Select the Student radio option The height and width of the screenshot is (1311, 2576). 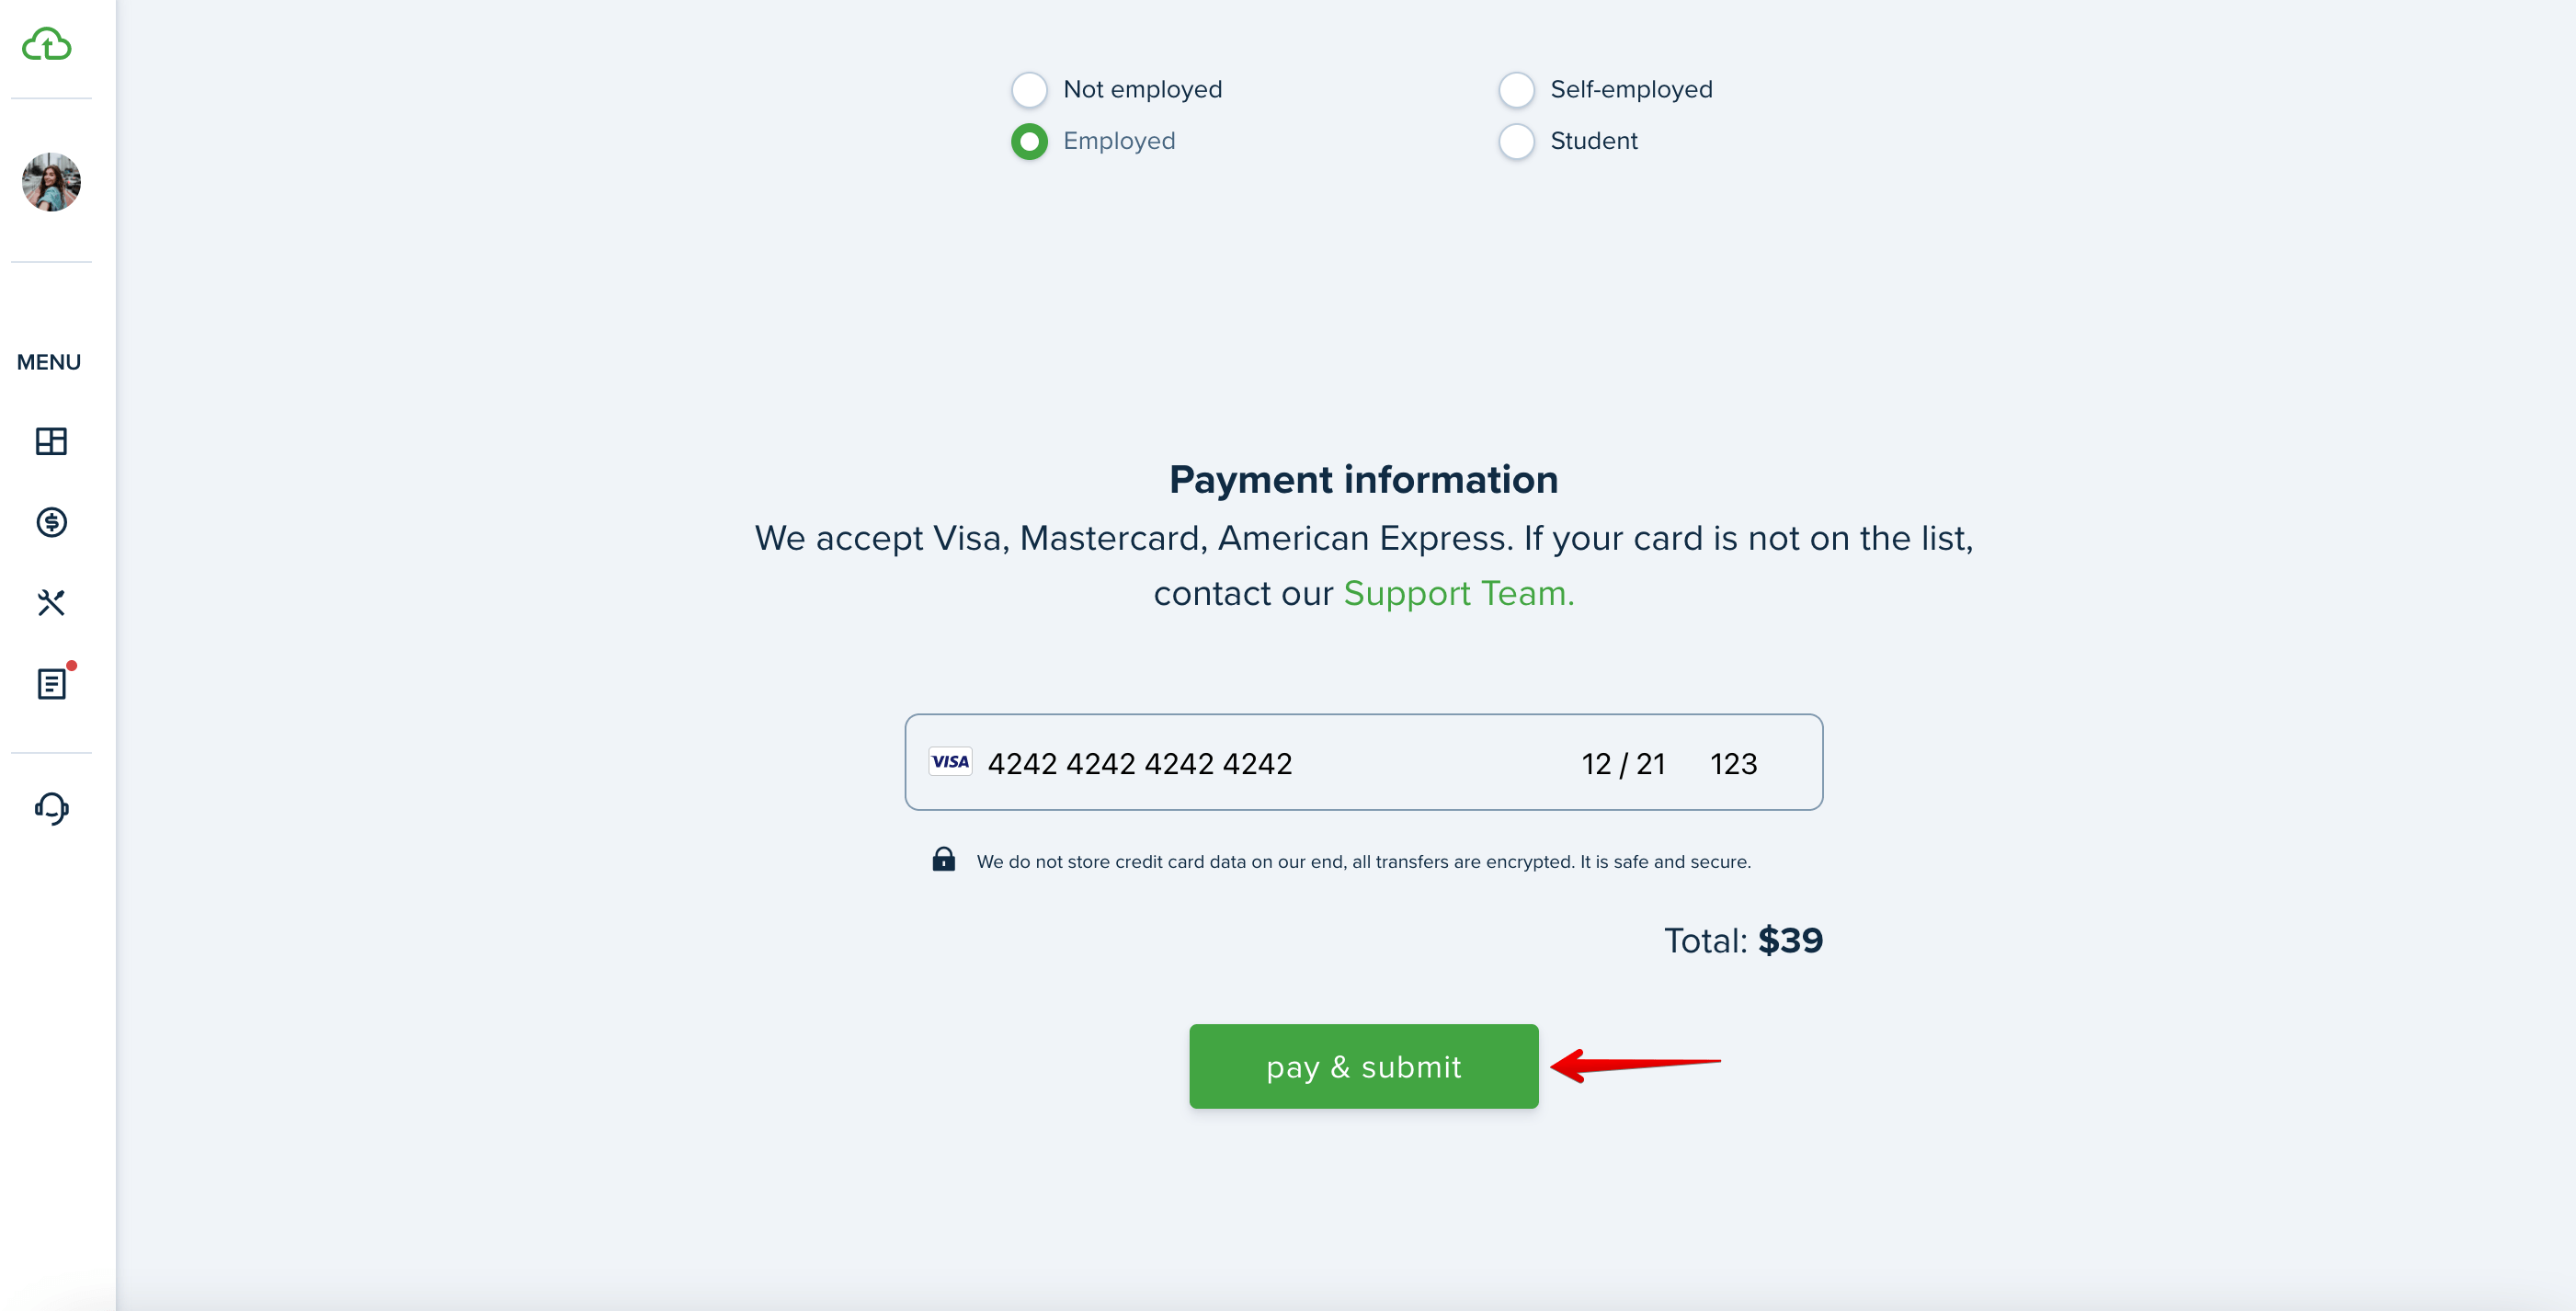point(1516,141)
